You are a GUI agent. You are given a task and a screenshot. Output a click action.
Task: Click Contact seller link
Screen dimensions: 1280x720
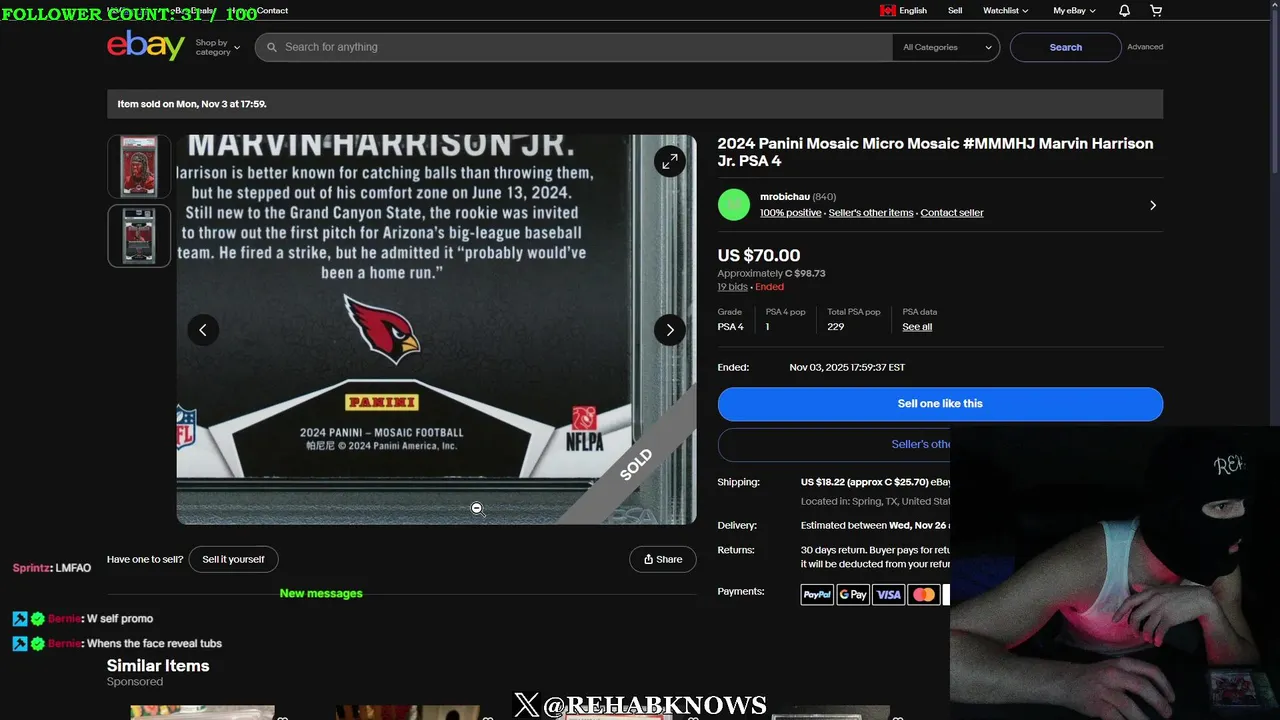pos(952,213)
